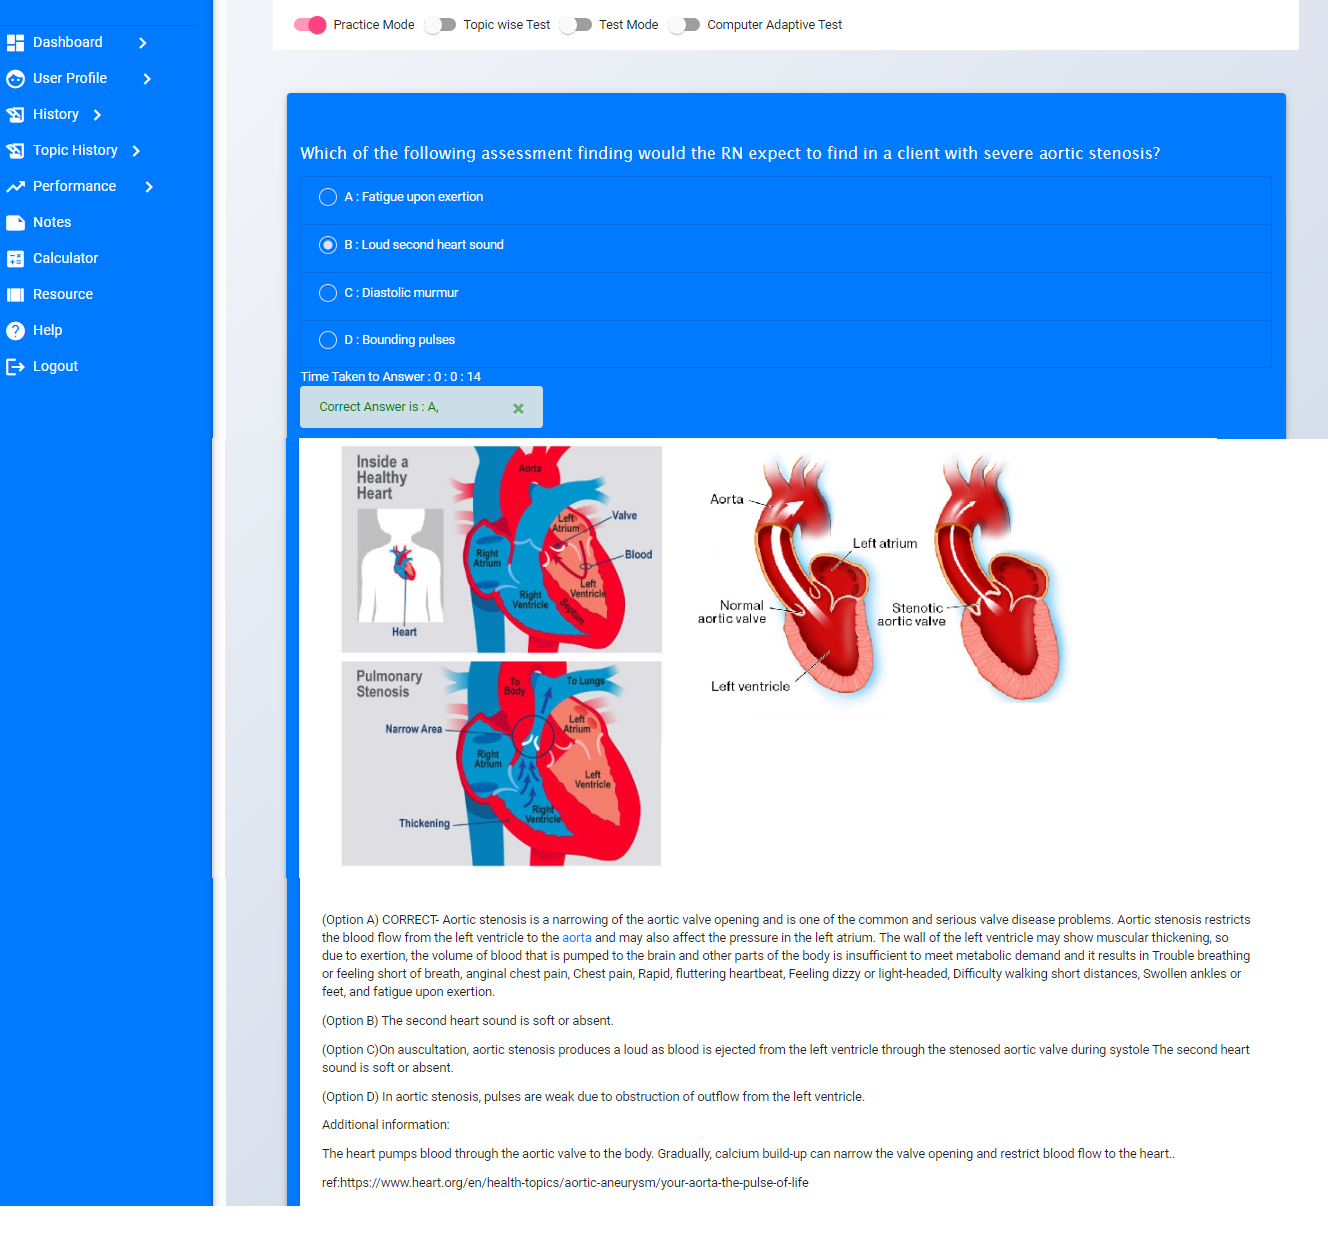Screen dimensions: 1328x1246
Task: Dismiss the Correct Answer notification
Action: tap(518, 408)
